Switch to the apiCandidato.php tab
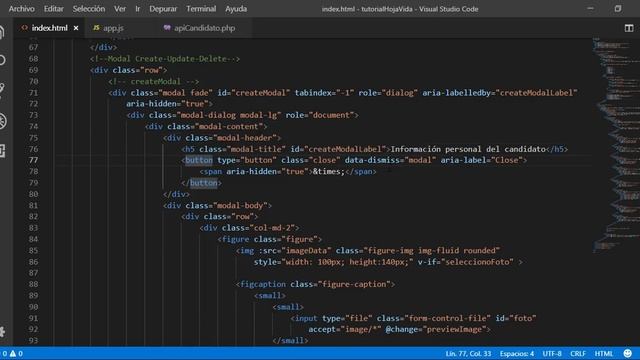 [204, 28]
